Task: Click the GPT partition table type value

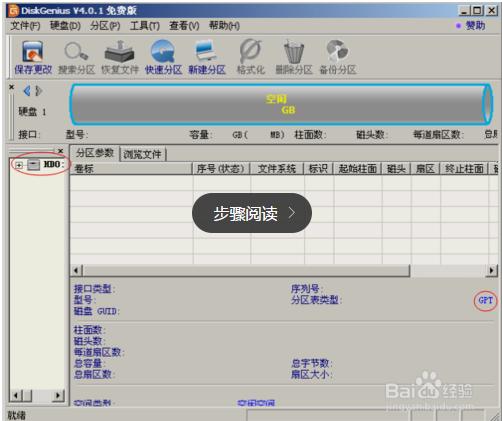Action: (485, 300)
